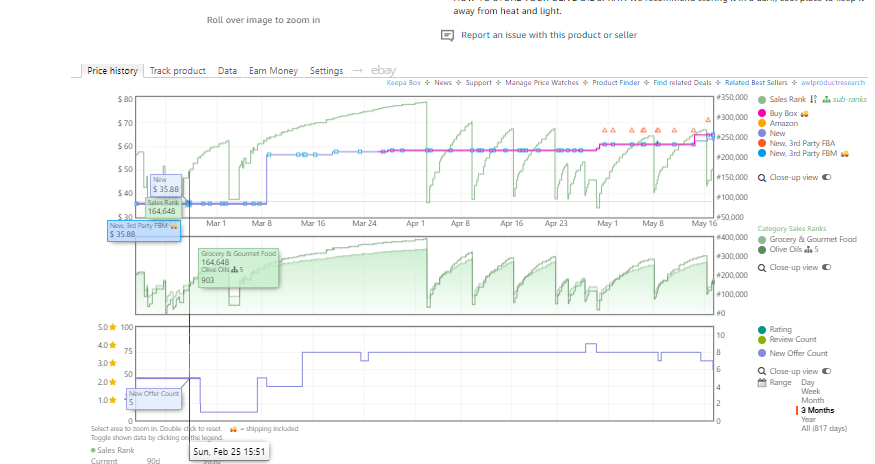The width and height of the screenshot is (875, 464).
Task: Set chart range to Week
Action: [810, 391]
